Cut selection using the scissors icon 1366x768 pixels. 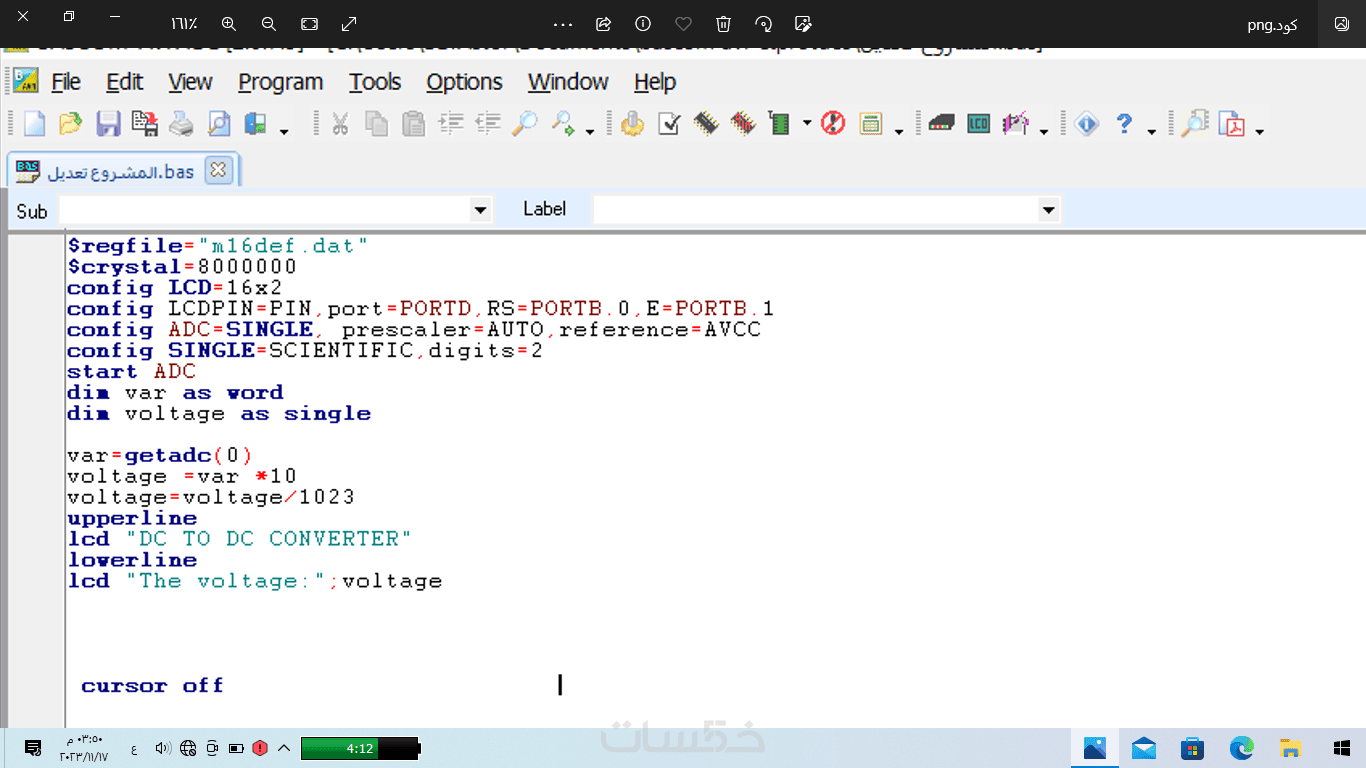click(340, 124)
